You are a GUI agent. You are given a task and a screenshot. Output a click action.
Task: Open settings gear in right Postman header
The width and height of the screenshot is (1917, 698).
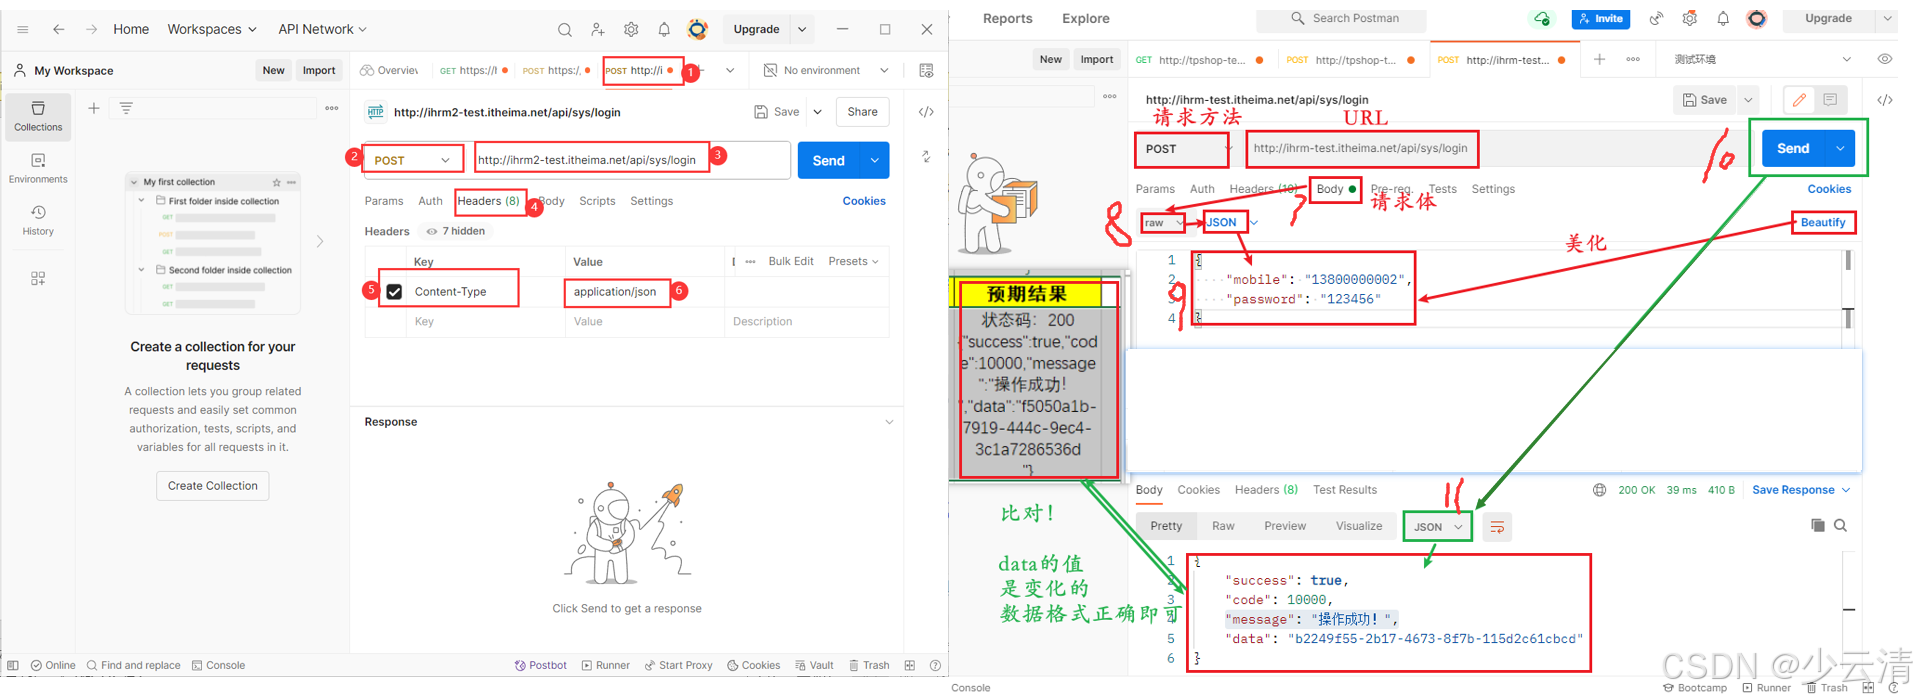(x=1690, y=19)
